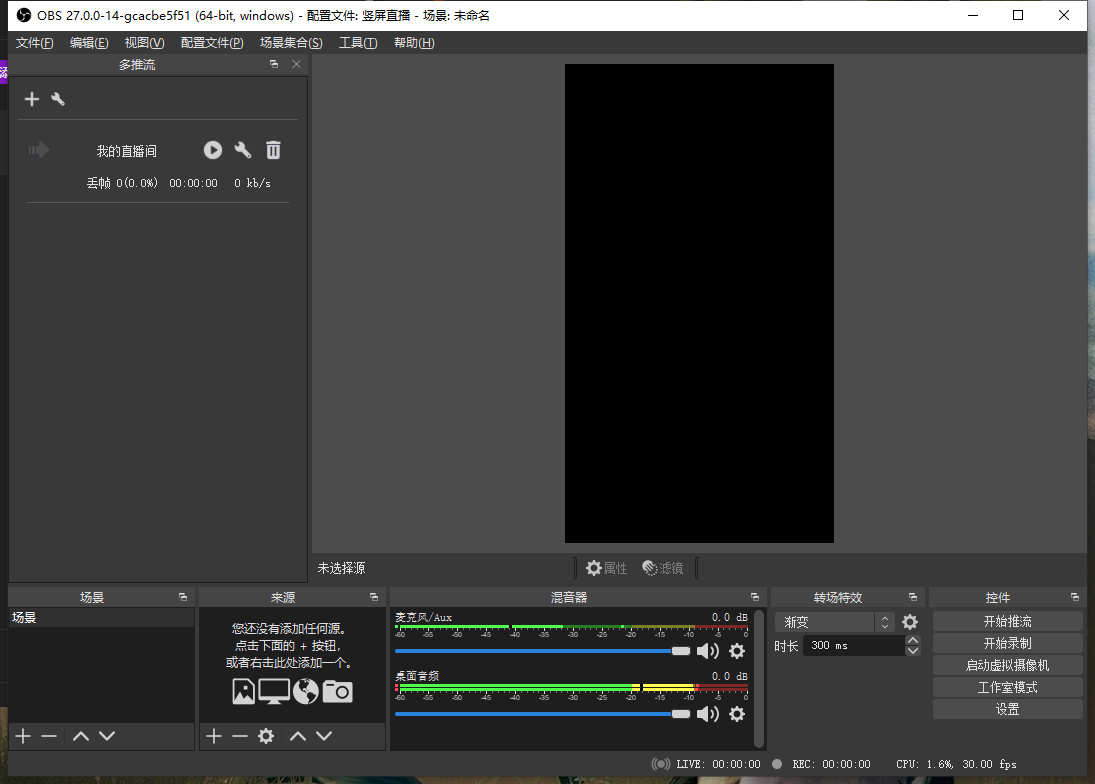The height and width of the screenshot is (784, 1095).
Task: Click the 开始推流 button
Action: tap(1007, 621)
